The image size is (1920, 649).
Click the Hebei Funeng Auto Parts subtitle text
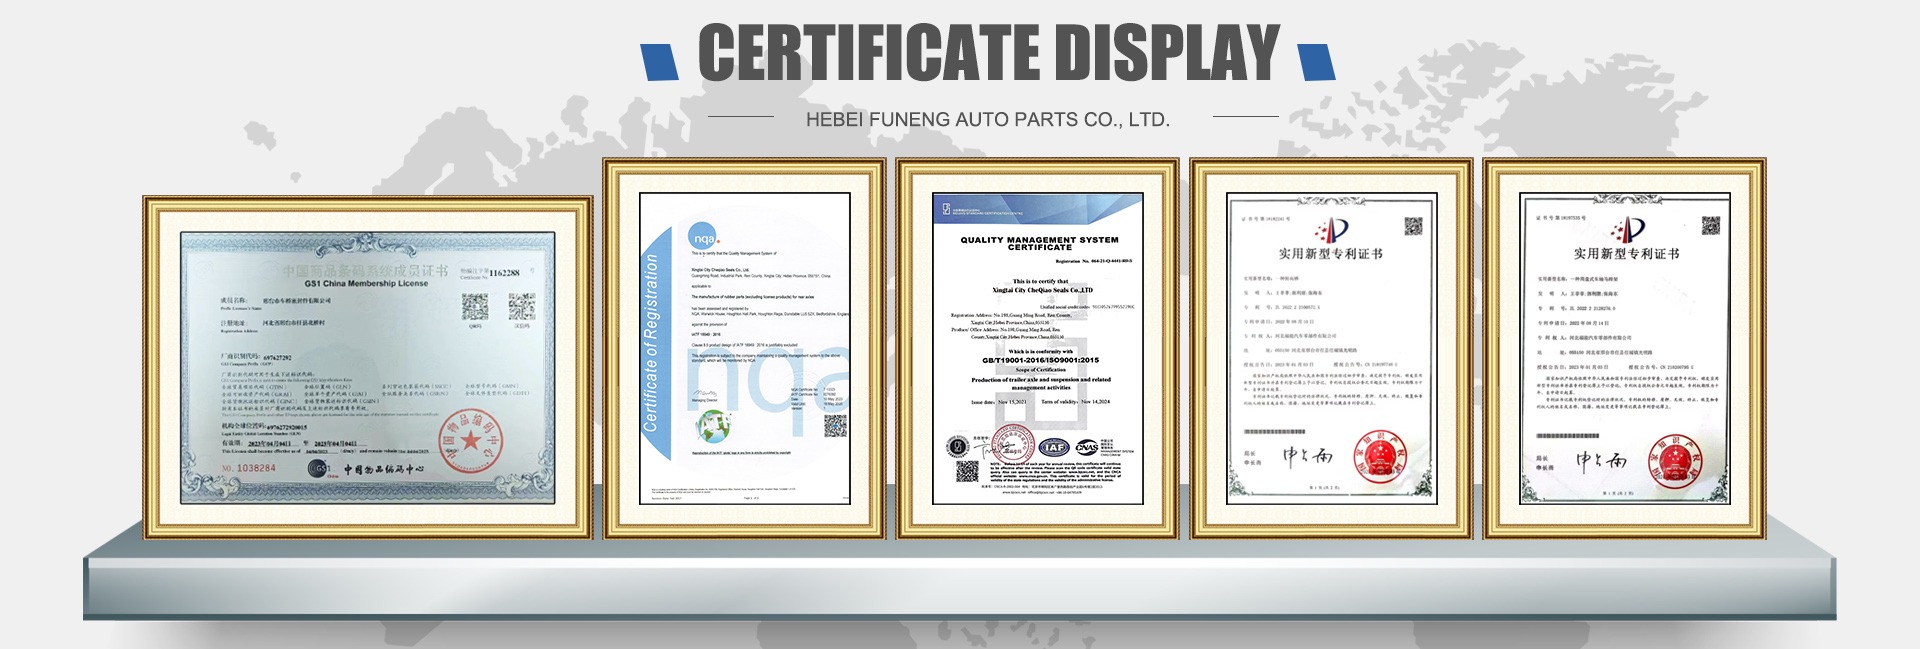[x=987, y=119]
